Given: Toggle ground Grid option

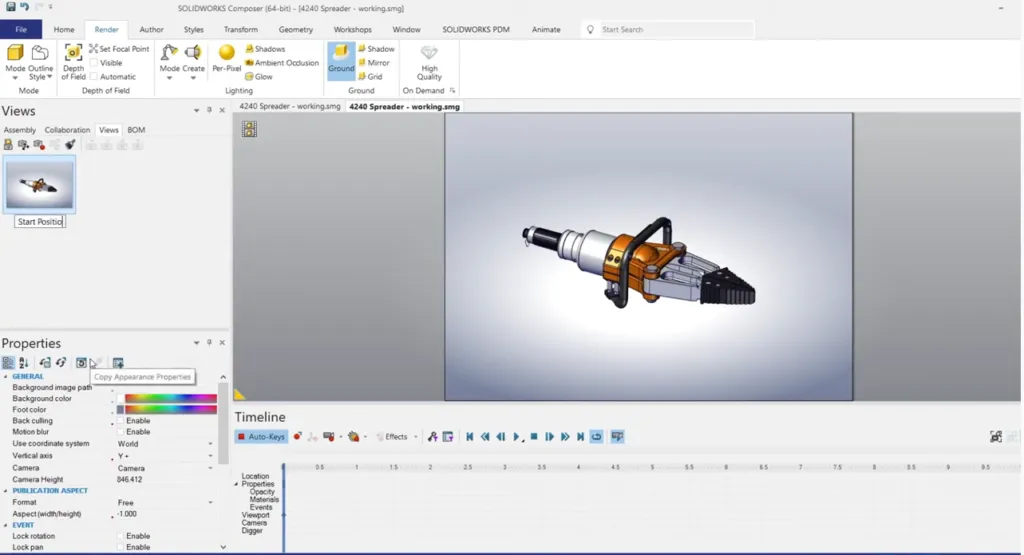Looking at the screenshot, I should tap(370, 76).
